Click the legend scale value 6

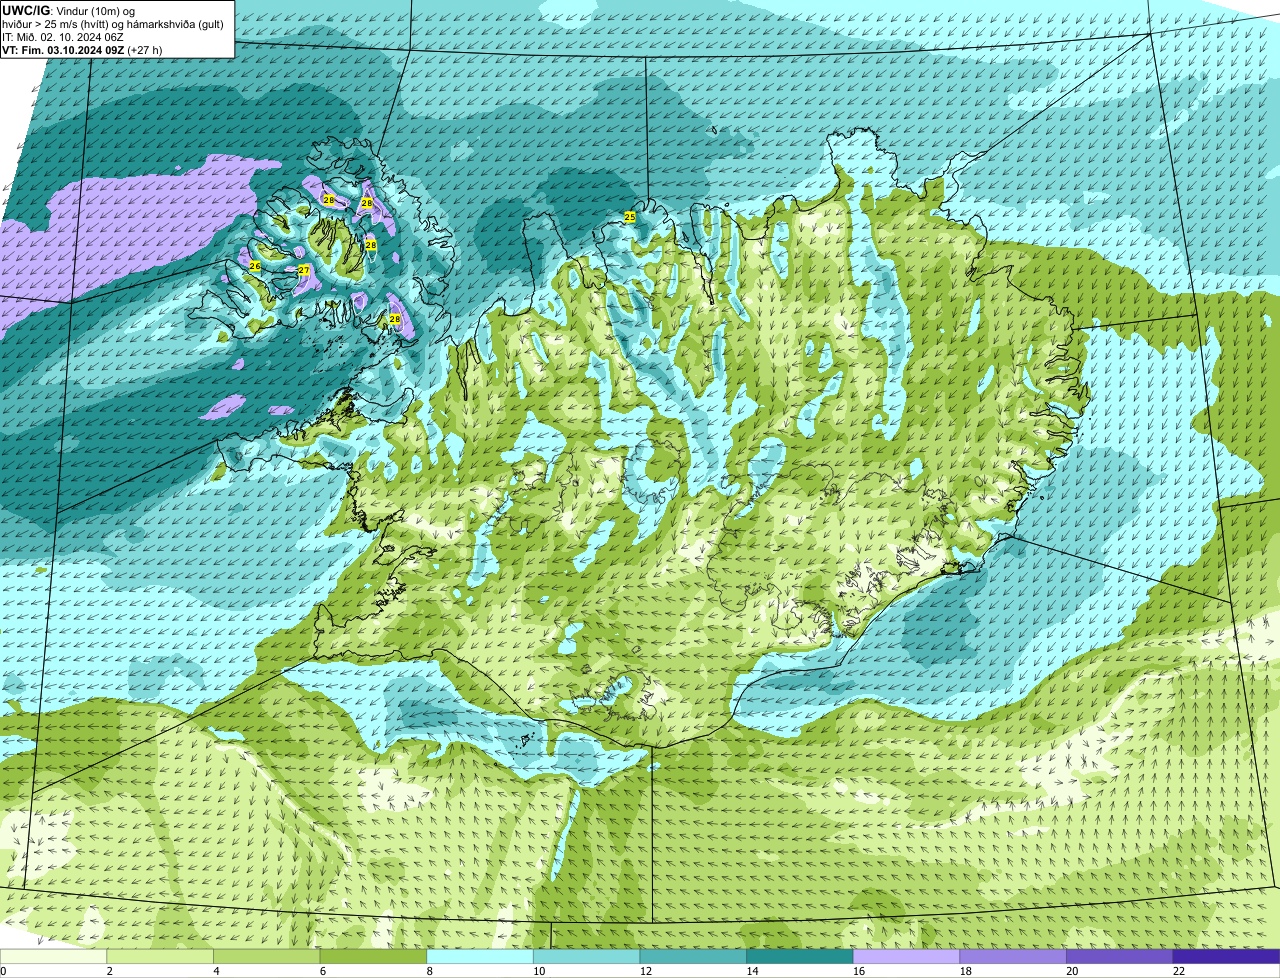[x=322, y=971]
